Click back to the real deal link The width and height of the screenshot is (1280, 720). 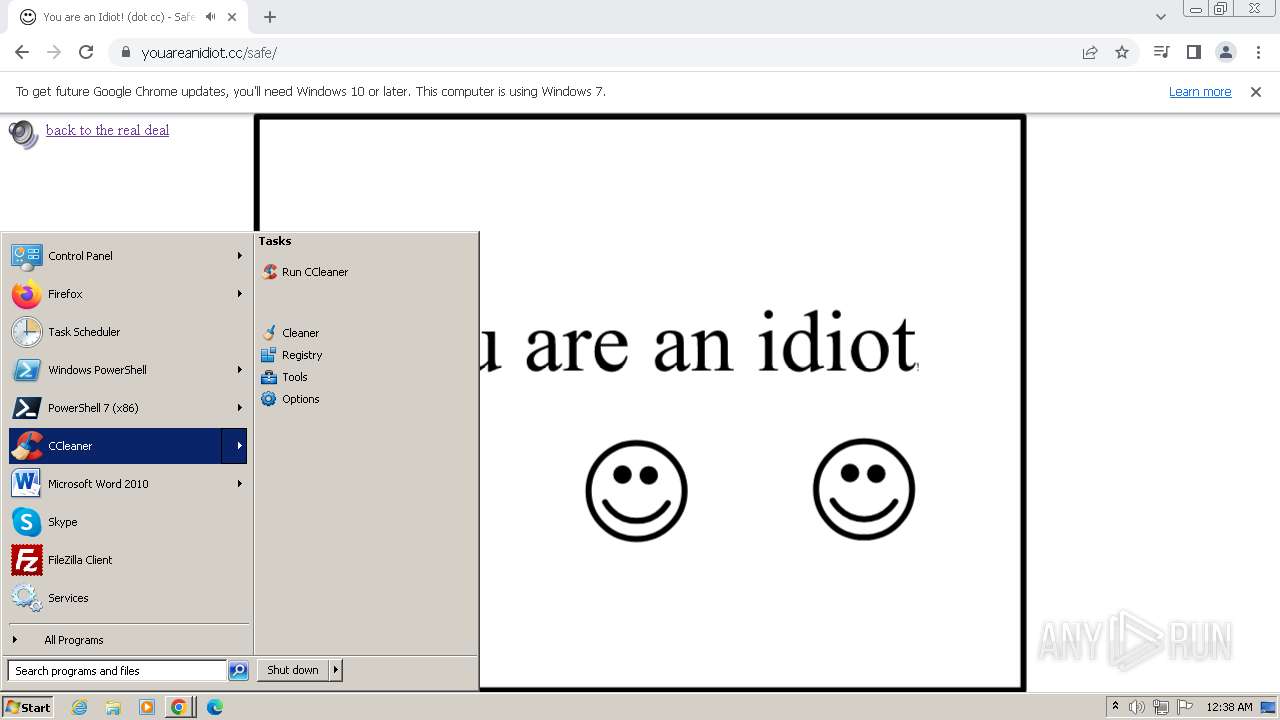tap(107, 130)
